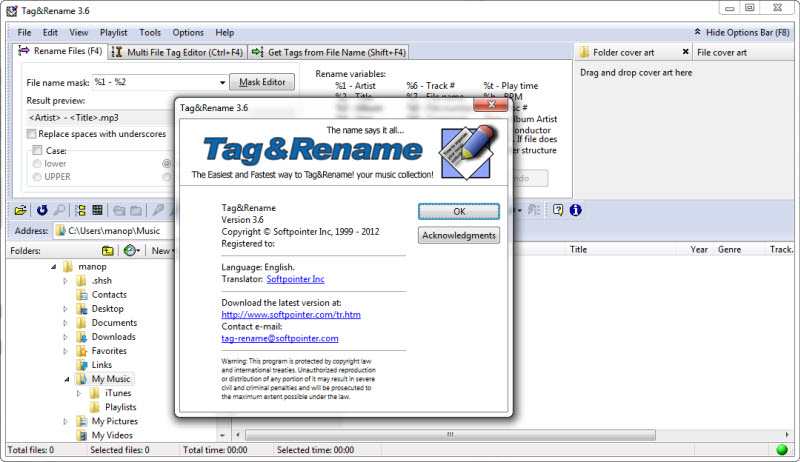Image resolution: width=800 pixels, height=462 pixels.
Task: Expand the .shsh folder node
Action: (x=65, y=281)
